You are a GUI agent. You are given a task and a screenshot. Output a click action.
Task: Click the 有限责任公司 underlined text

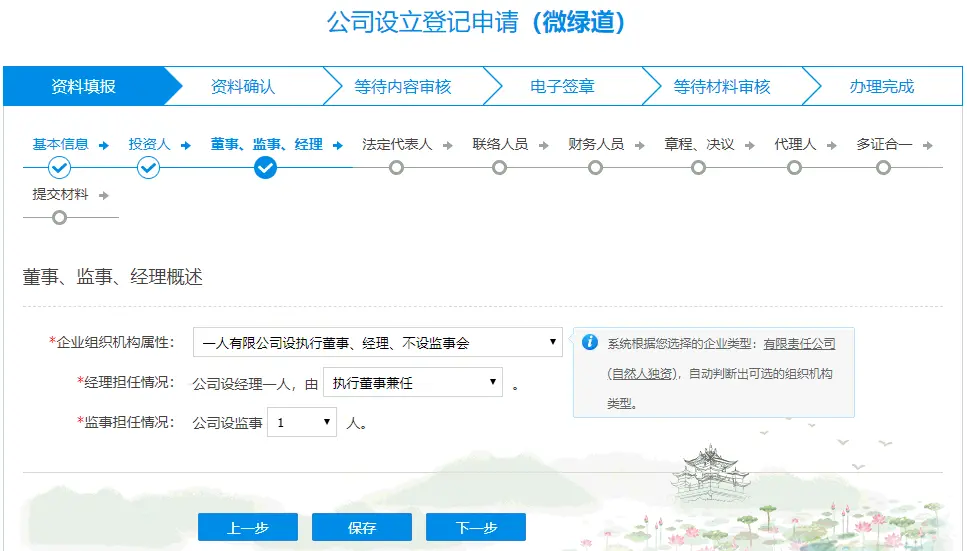(x=799, y=344)
